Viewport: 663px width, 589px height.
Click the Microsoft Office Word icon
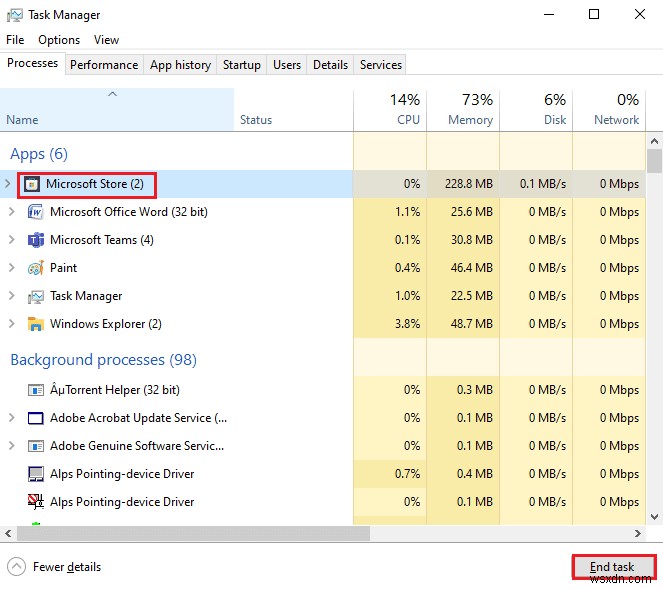tap(36, 212)
